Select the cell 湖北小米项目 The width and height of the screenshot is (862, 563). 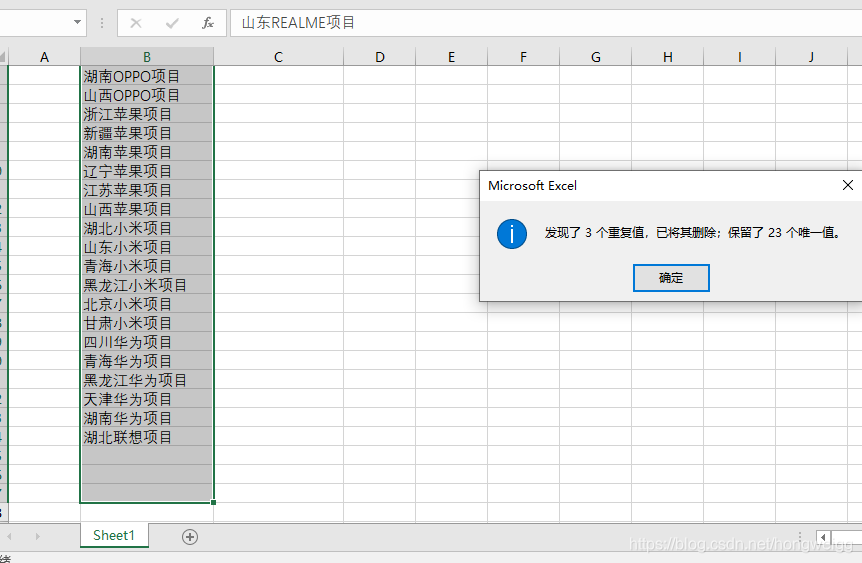click(147, 228)
